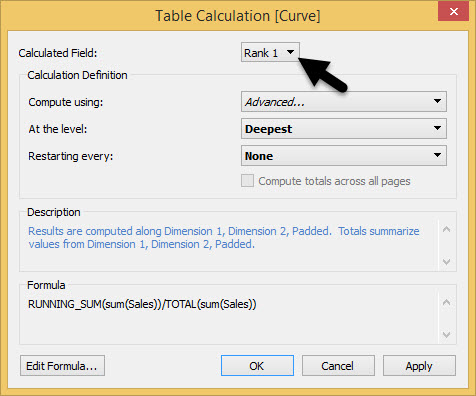Click the Edit Formula button

62,366
